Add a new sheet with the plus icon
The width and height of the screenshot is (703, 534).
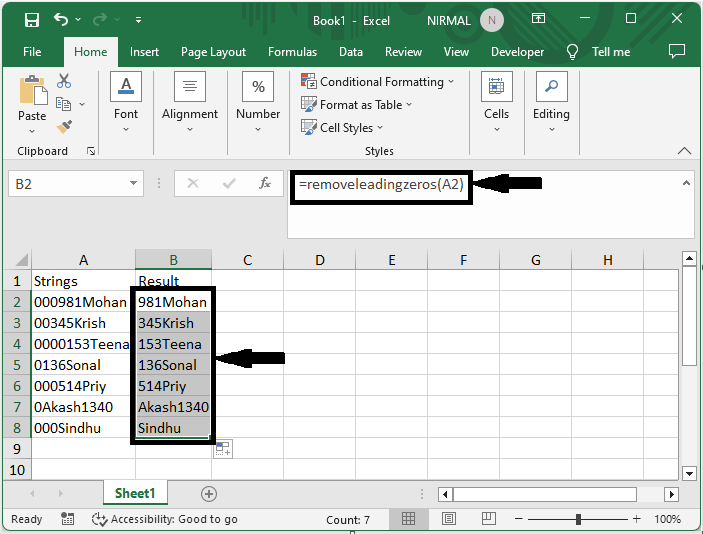click(208, 494)
